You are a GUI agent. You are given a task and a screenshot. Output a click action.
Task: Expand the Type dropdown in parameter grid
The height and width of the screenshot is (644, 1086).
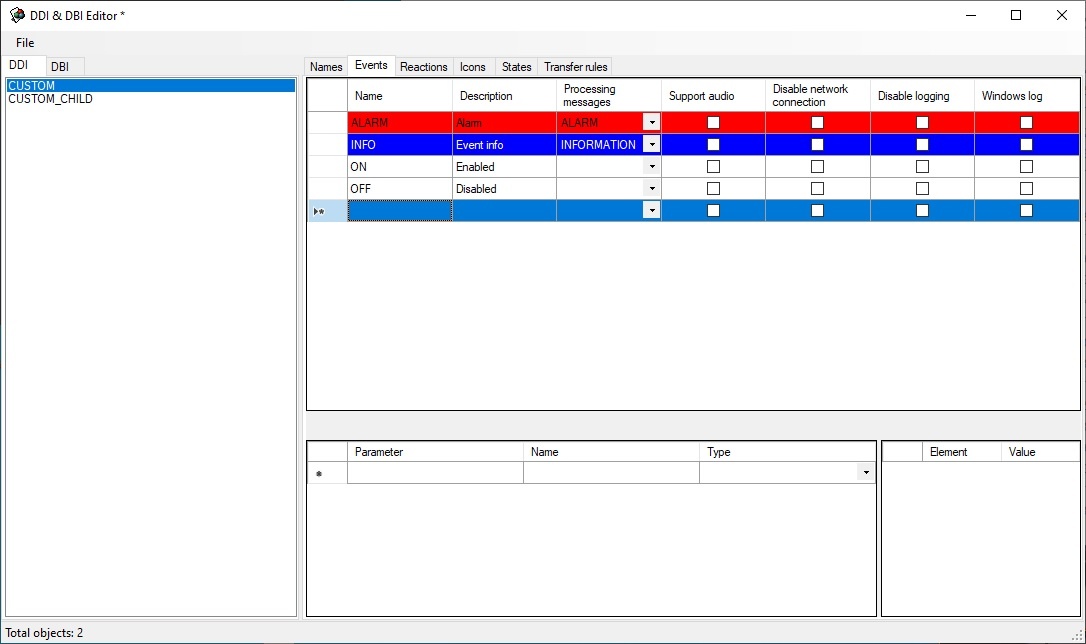click(866, 473)
